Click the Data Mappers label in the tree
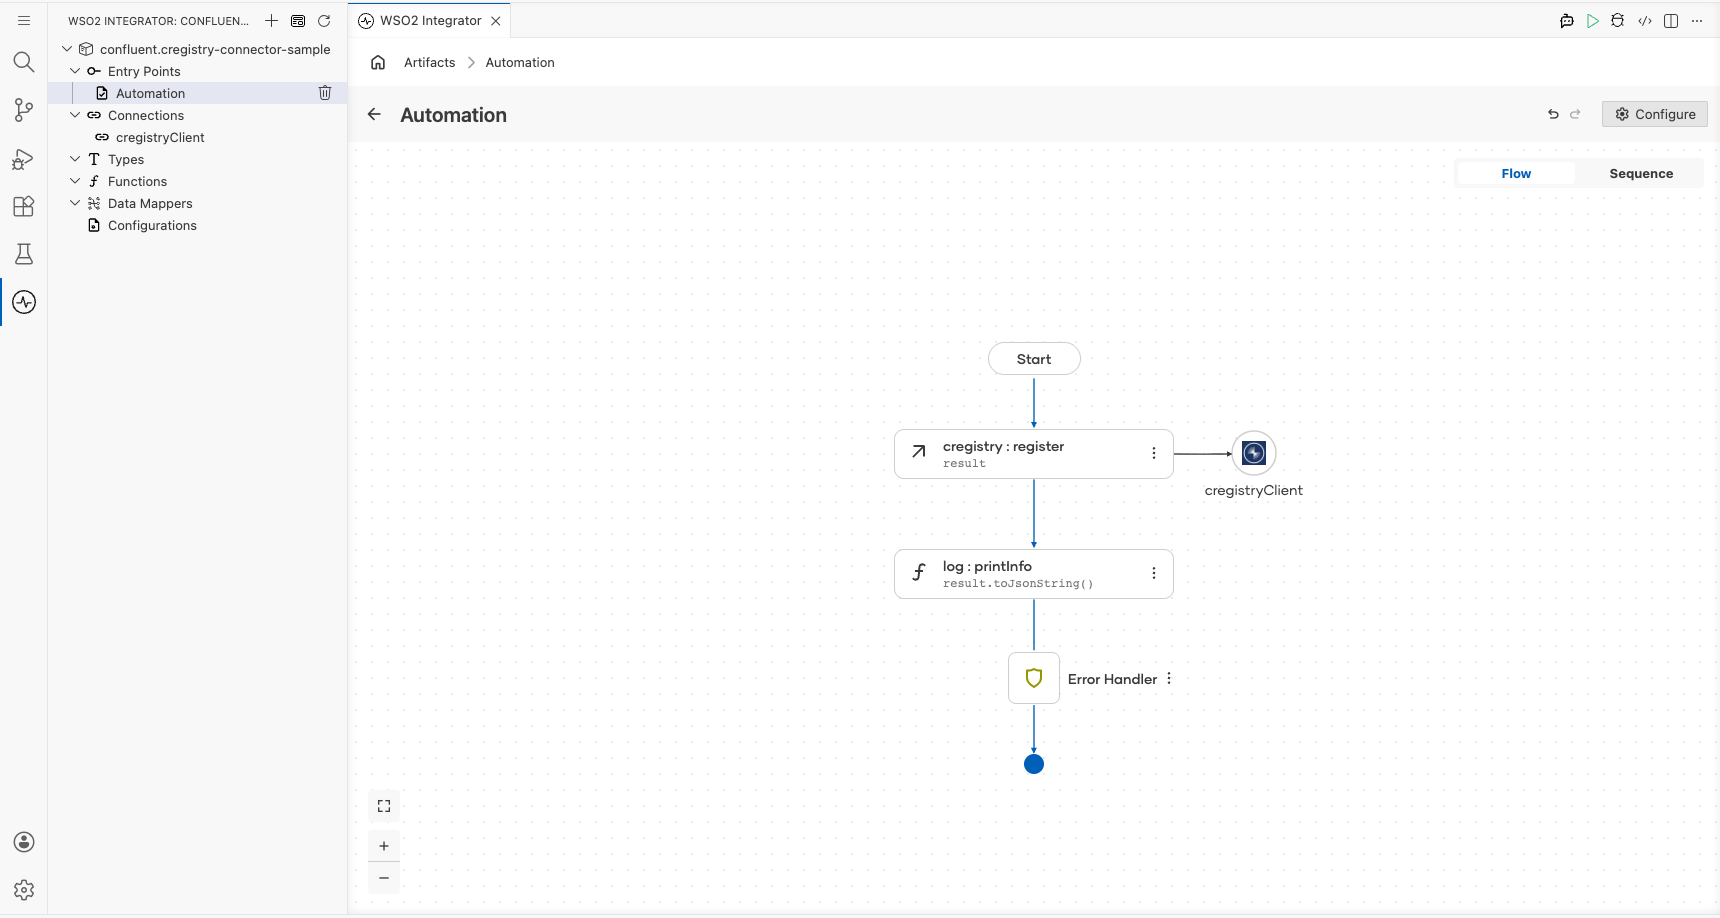Screen dimensions: 1720x918 [x=150, y=203]
